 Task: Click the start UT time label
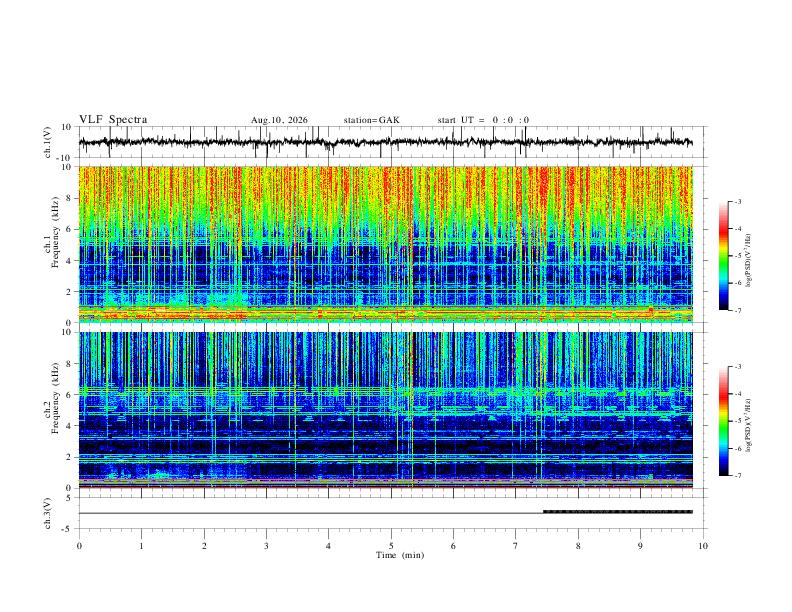point(483,120)
